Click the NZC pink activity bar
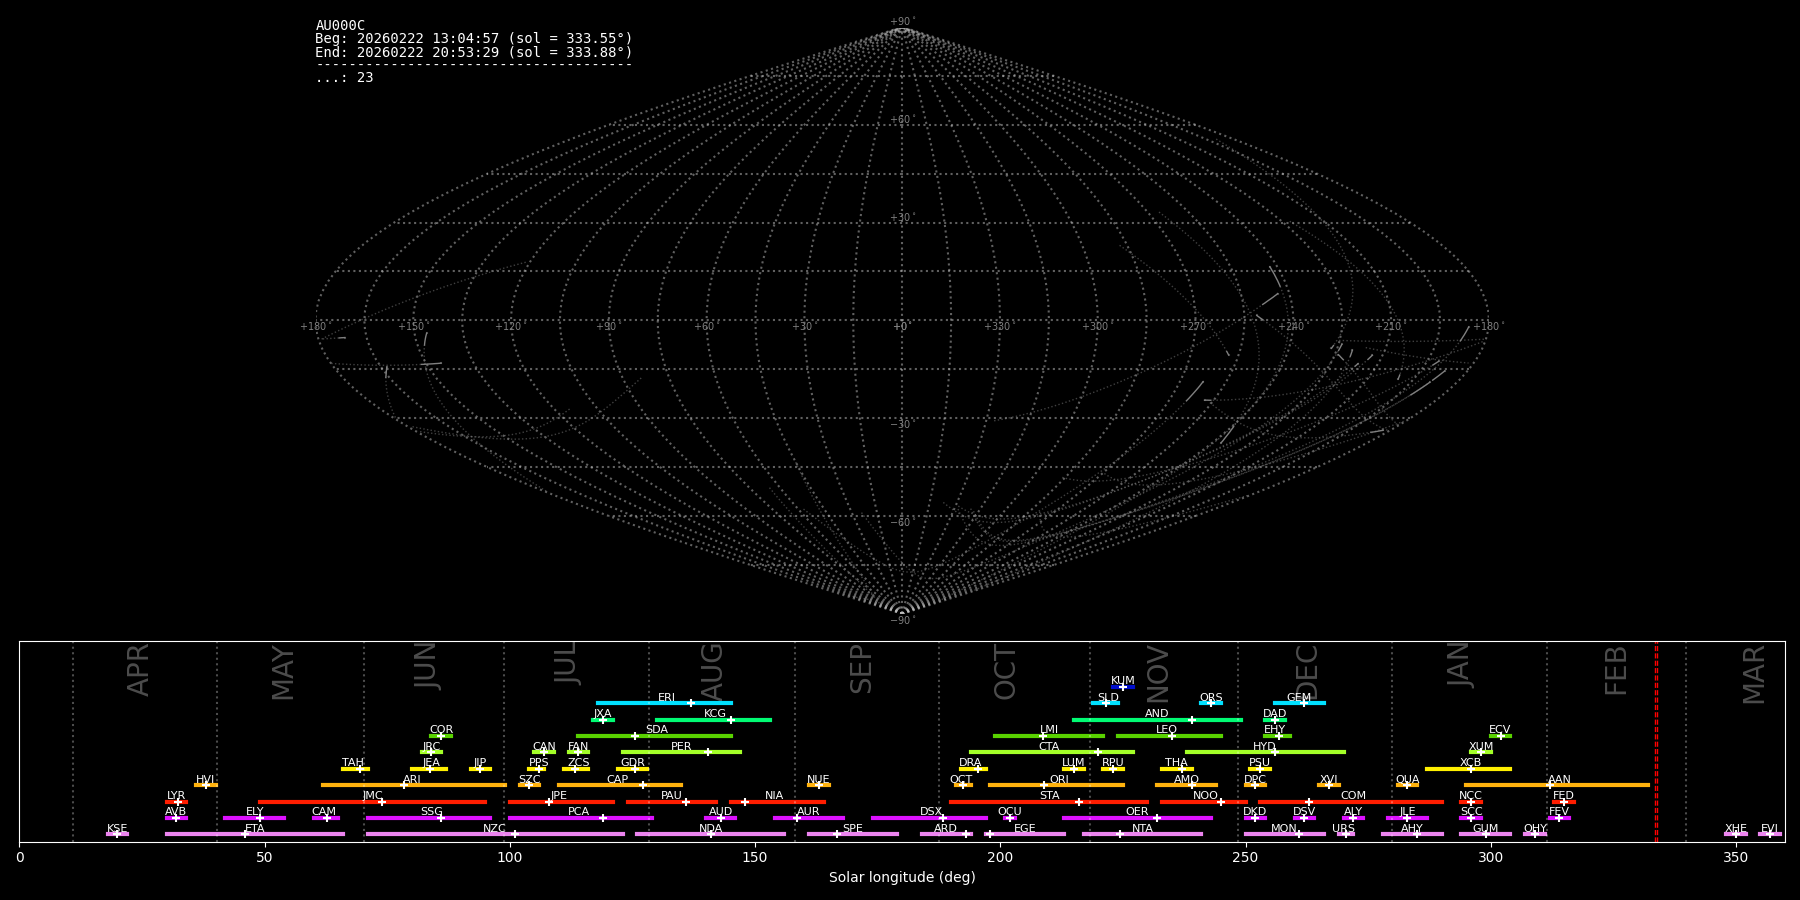 (495, 834)
